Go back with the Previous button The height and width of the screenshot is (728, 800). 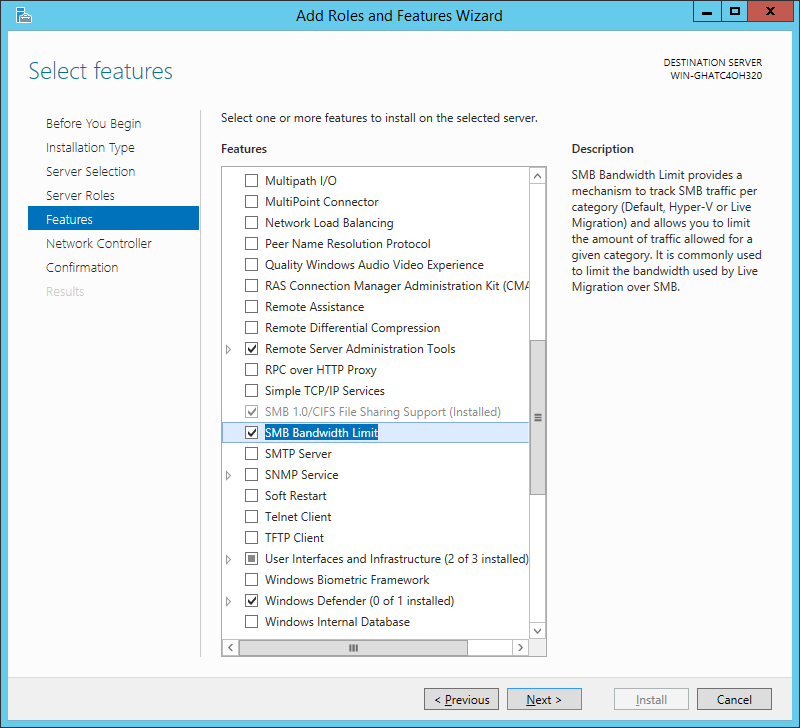coord(461,699)
